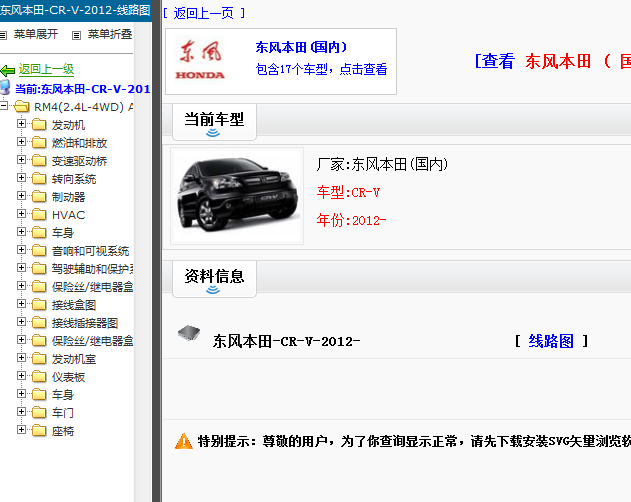Click the green back arrow icon
The width and height of the screenshot is (631, 502).
[8, 71]
